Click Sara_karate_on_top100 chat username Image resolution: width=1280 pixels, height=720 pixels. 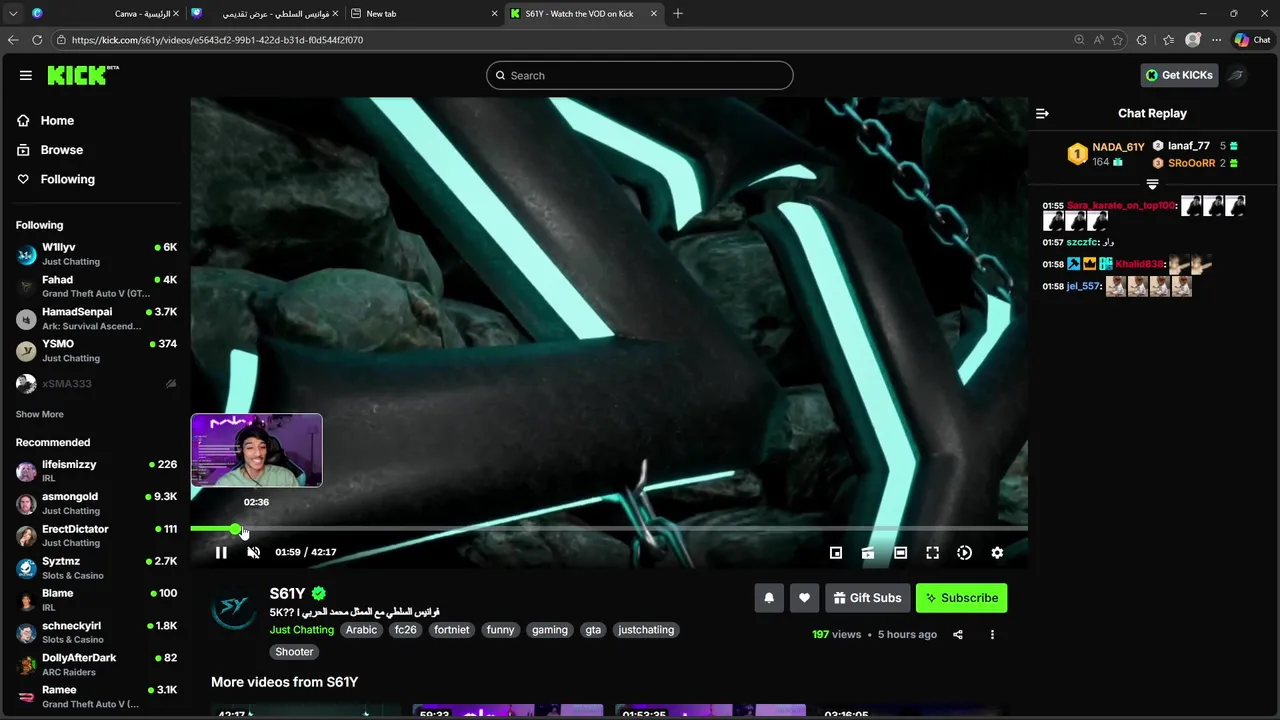1121,205
